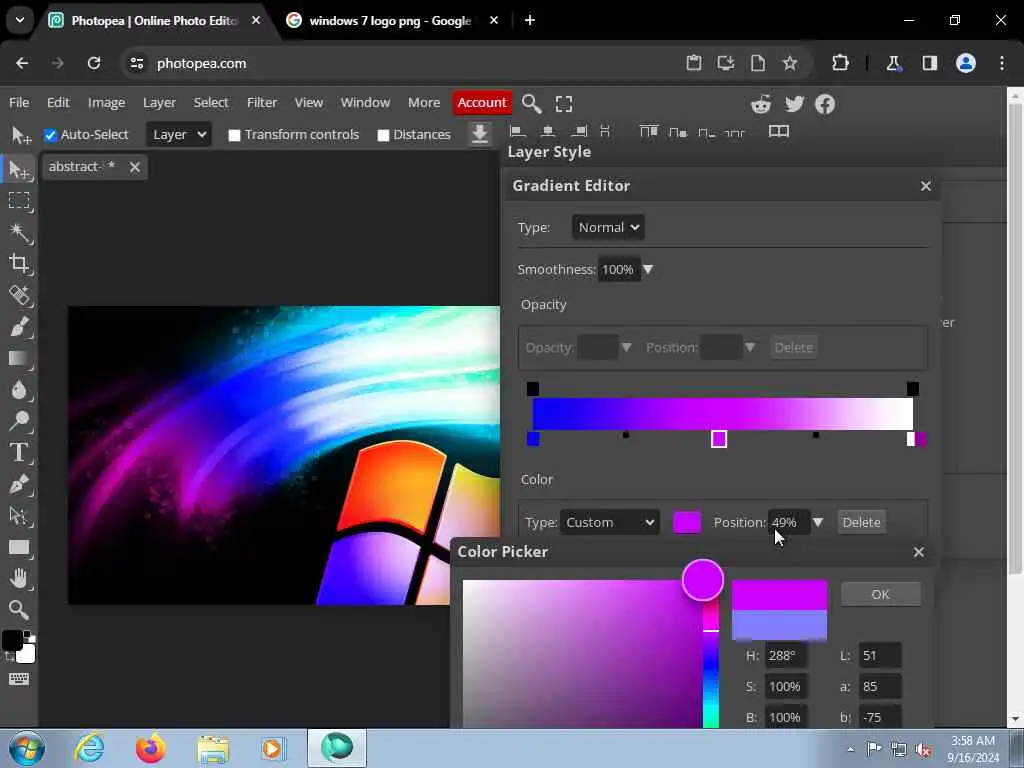Select the Blur drop tool
Image resolution: width=1024 pixels, height=768 pixels.
point(19,390)
